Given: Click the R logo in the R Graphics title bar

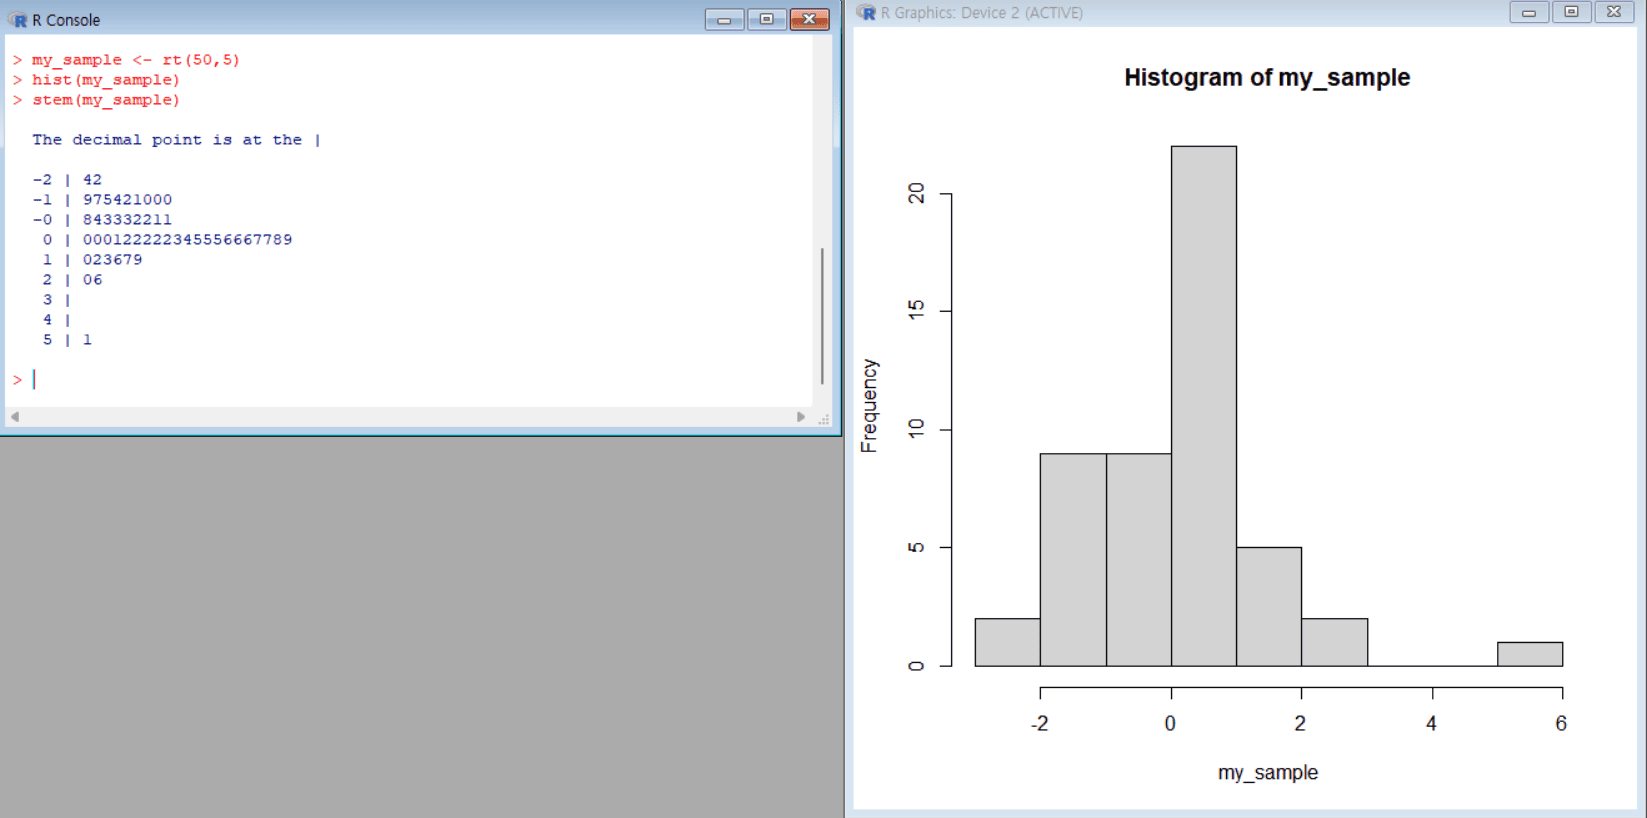Looking at the screenshot, I should (x=867, y=13).
